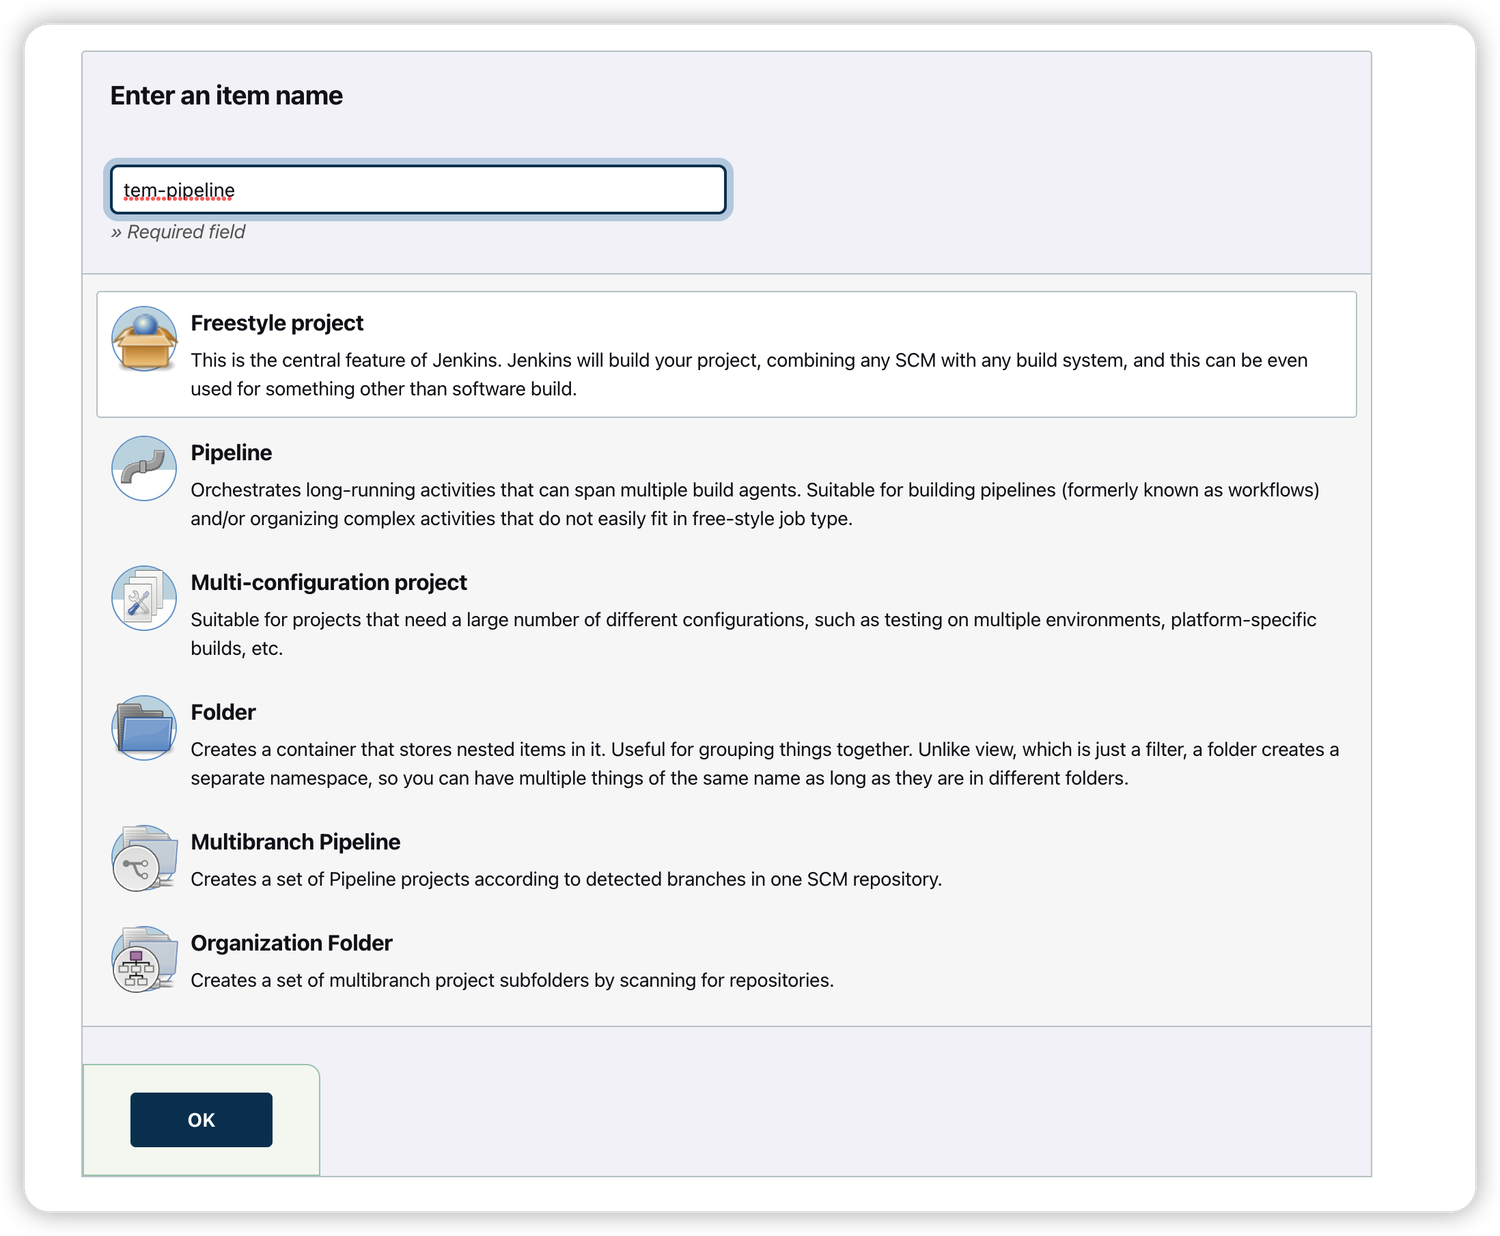The image size is (1500, 1236).
Task: Click the 'Enter an item name' heading
Action: coord(226,96)
